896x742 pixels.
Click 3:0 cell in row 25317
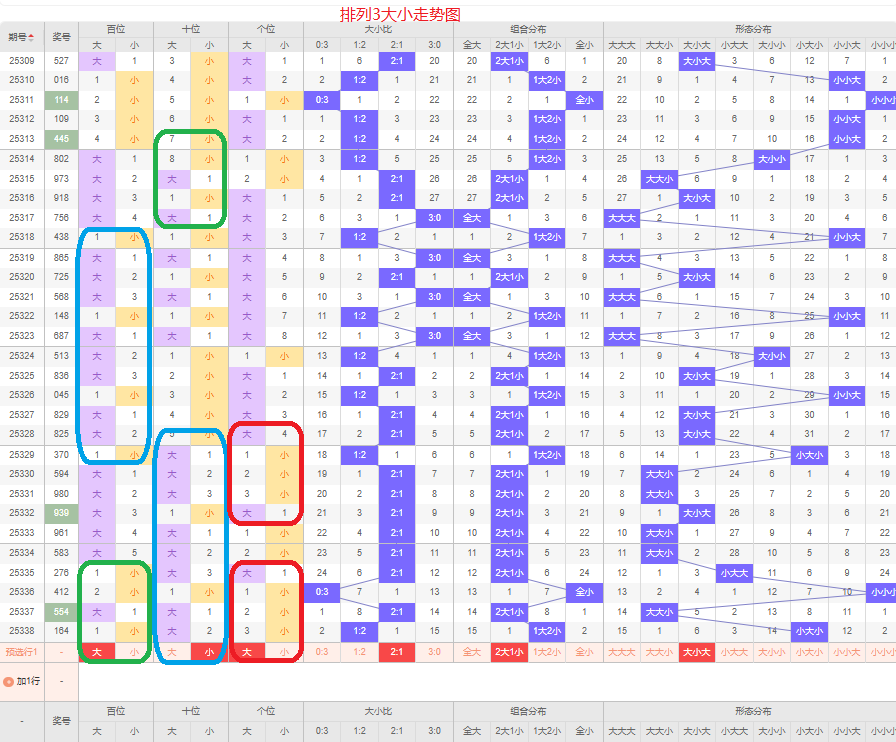tap(434, 218)
